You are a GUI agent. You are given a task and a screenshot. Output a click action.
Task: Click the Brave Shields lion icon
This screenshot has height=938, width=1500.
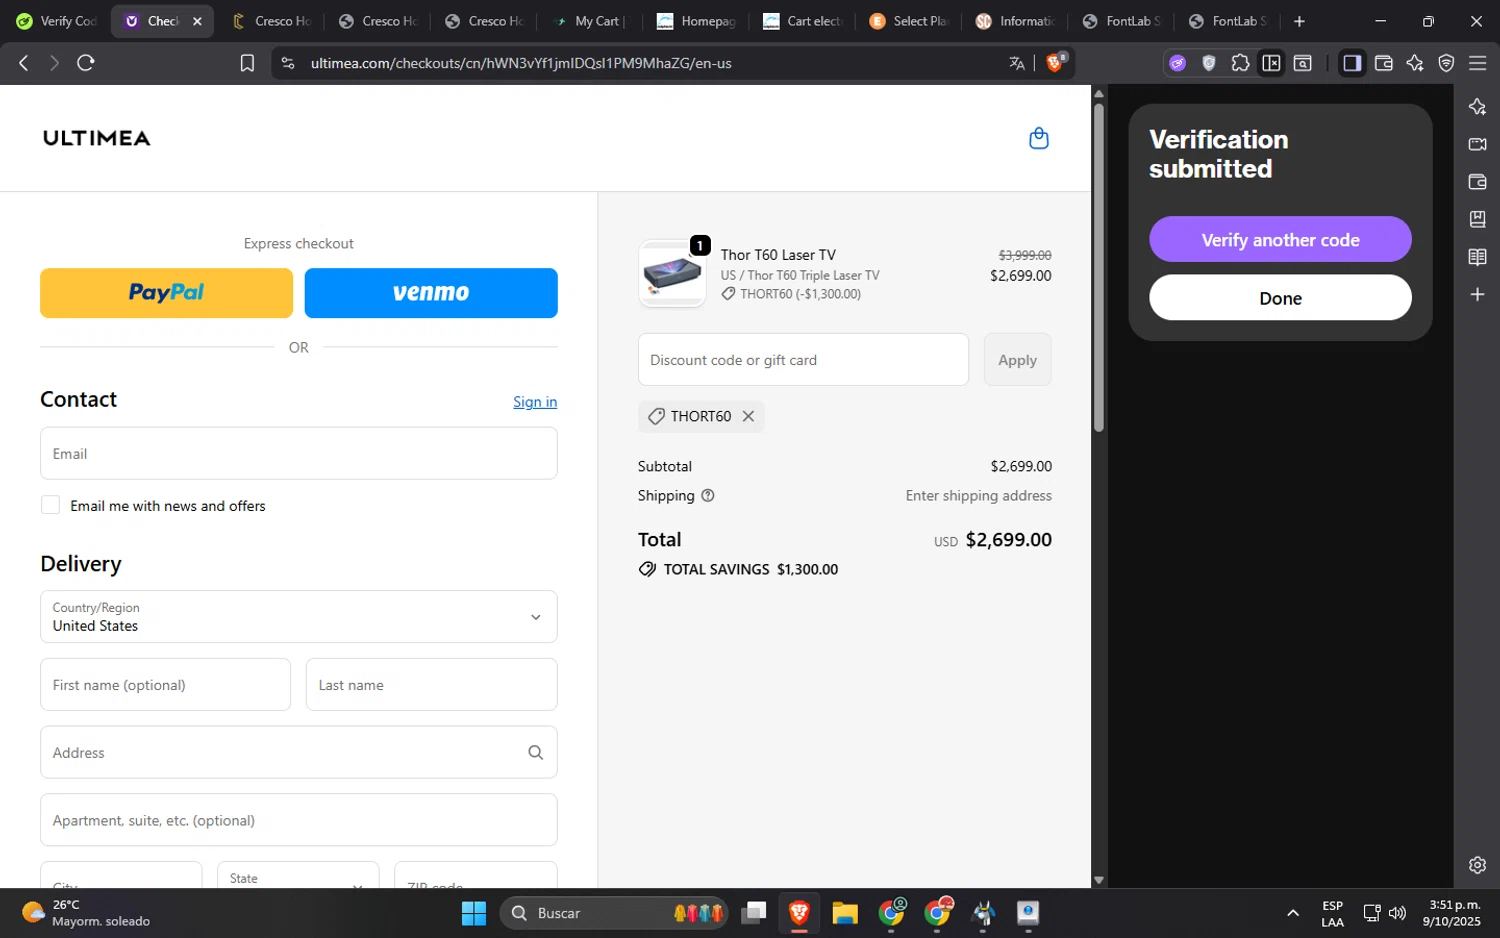[1055, 63]
